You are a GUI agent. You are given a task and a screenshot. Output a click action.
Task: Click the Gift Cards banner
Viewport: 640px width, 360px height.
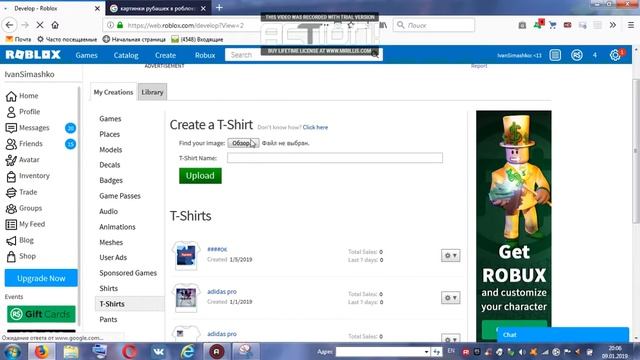[x=41, y=314]
